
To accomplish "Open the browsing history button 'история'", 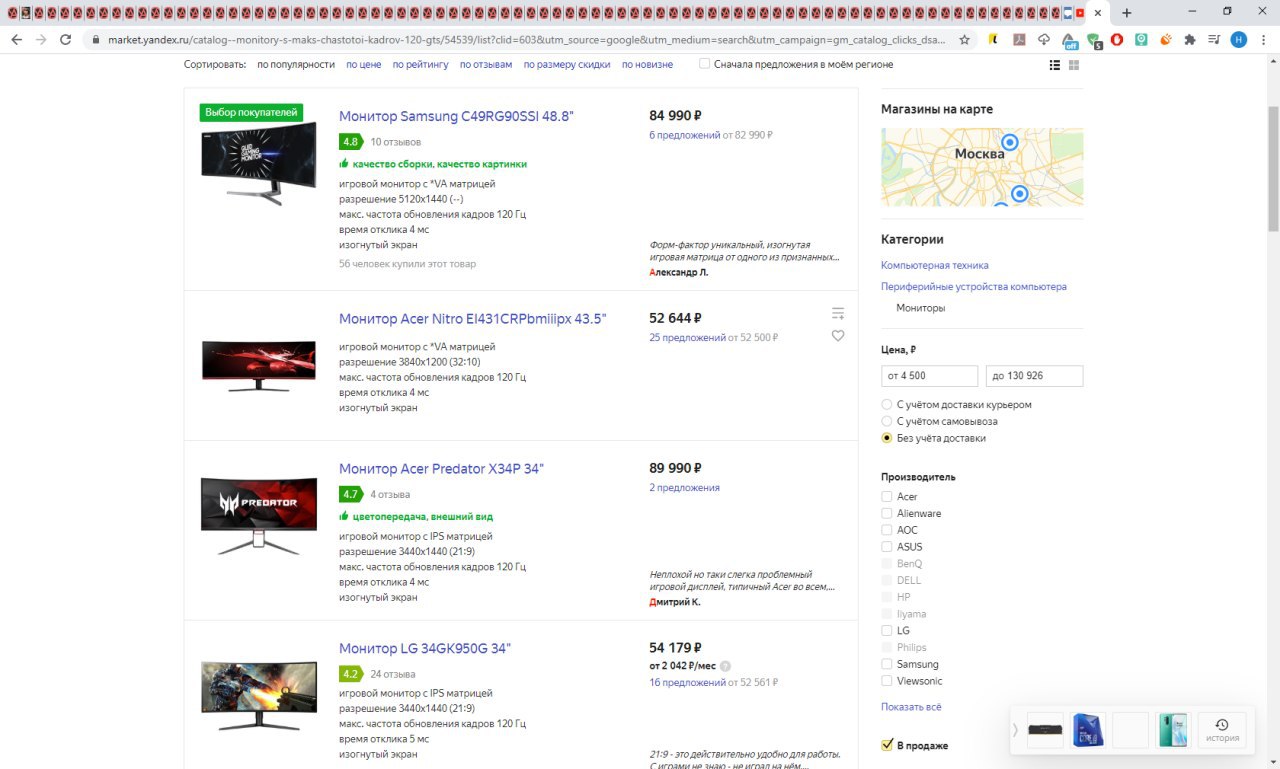I will [1221, 730].
